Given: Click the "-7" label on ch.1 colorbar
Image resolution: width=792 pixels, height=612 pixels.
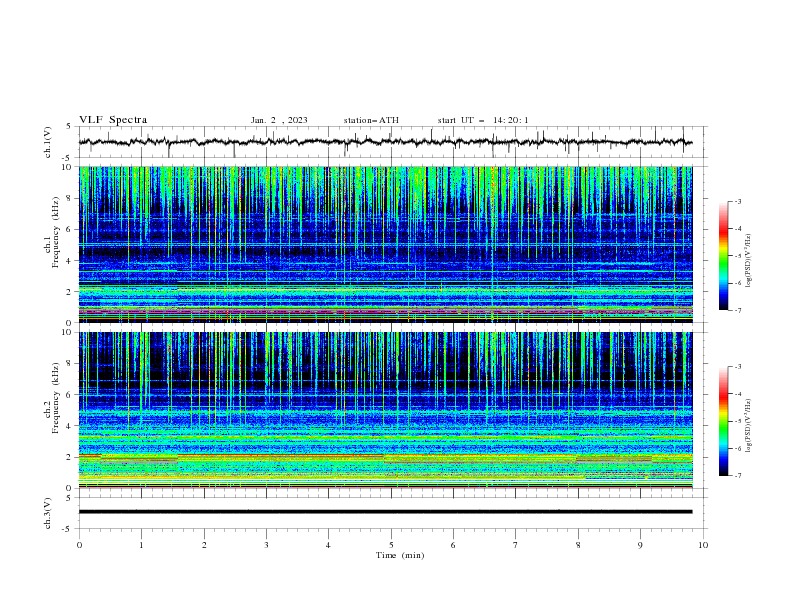Looking at the screenshot, I should [738, 310].
